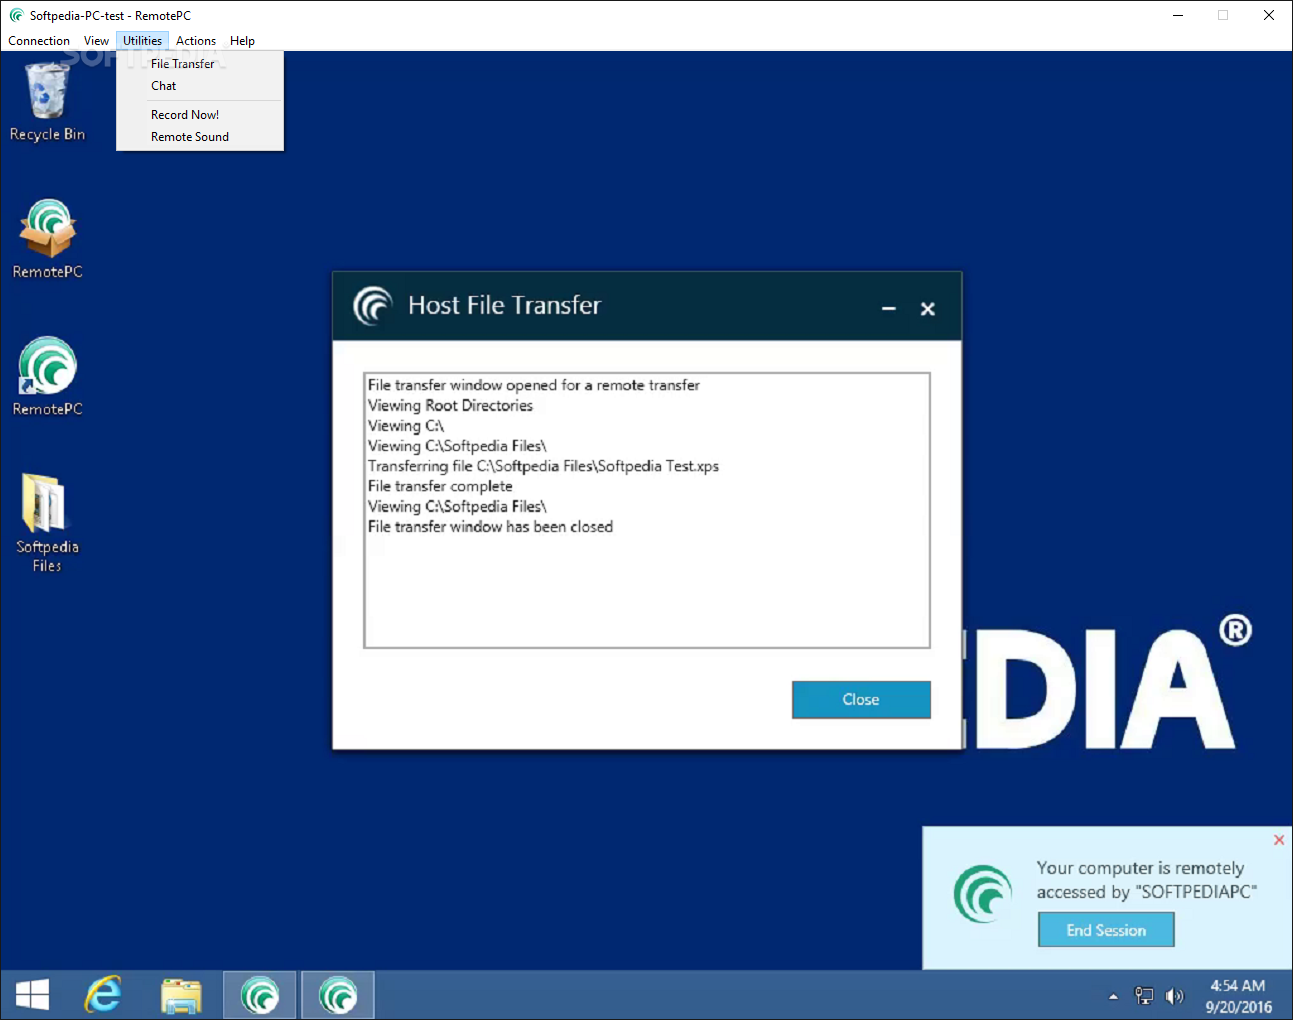The height and width of the screenshot is (1020, 1293).
Task: Click log line 'Viewing C:\' entry
Action: tap(406, 426)
